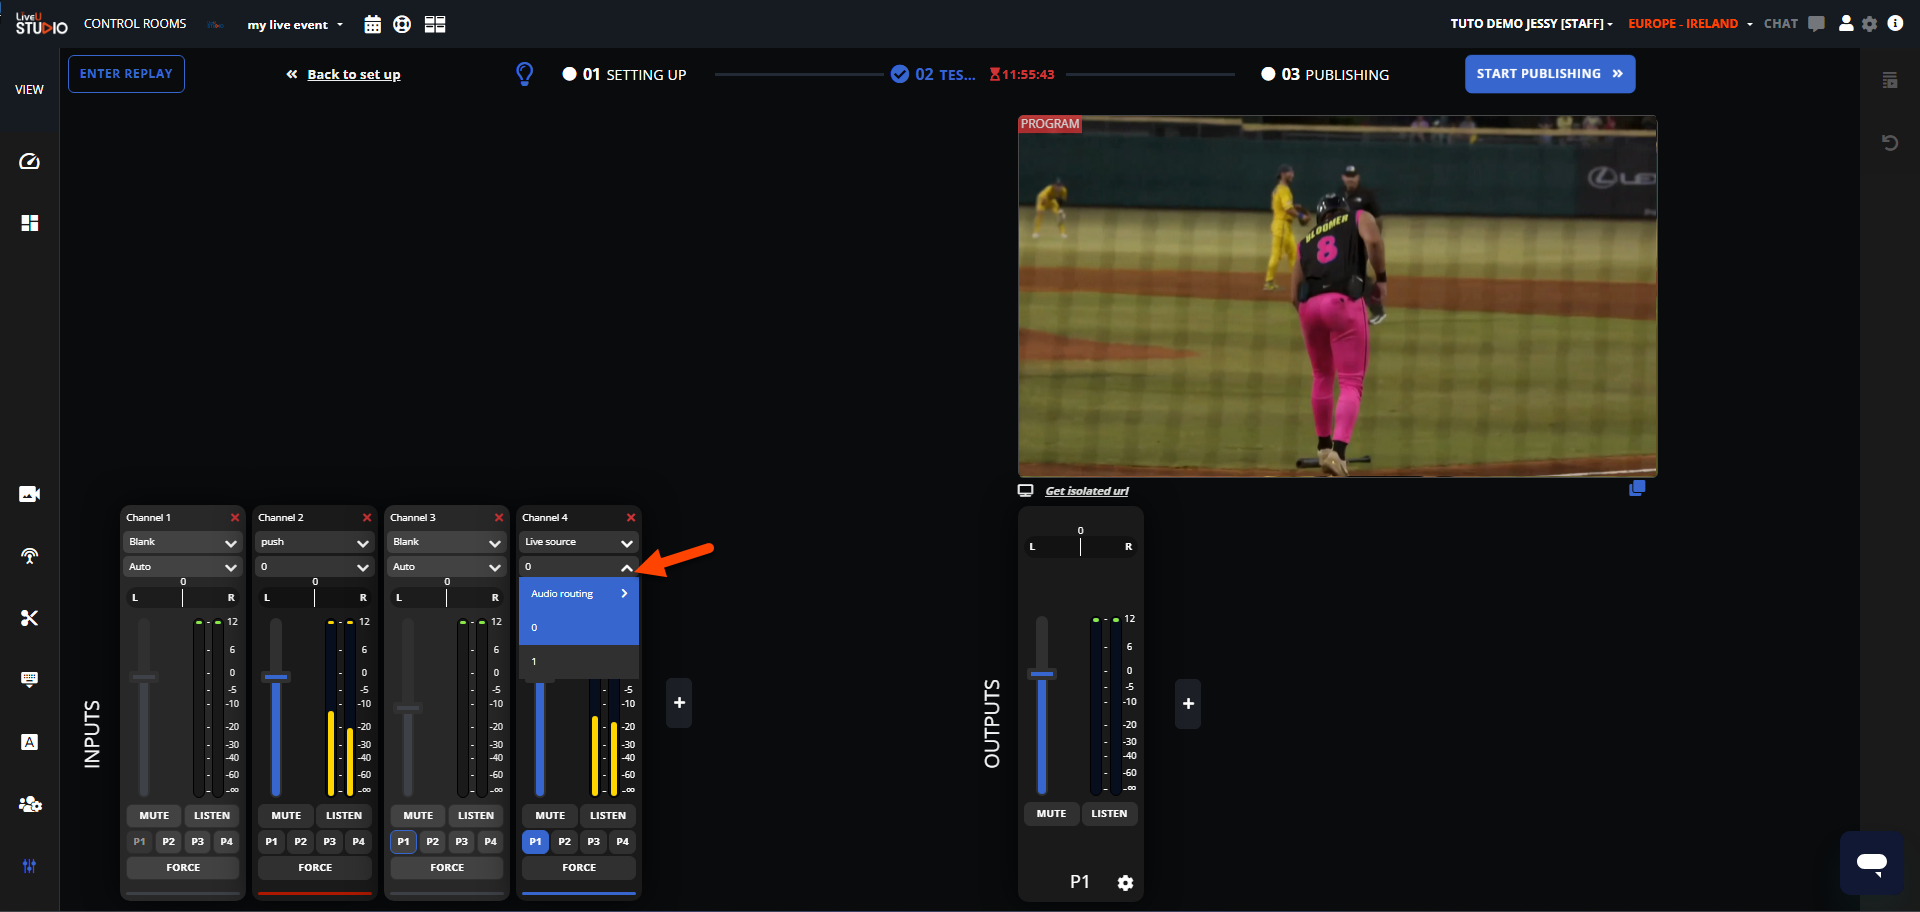
Task: Click the scissors clip tool icon
Action: [x=29, y=618]
